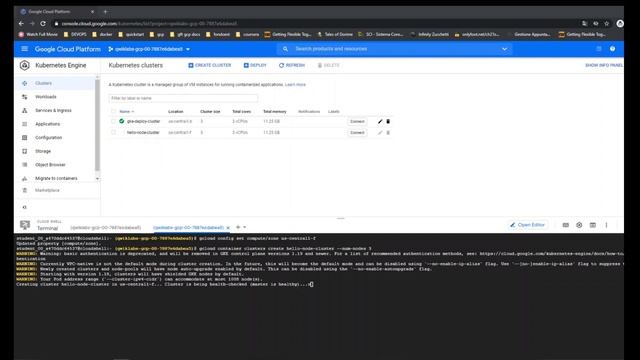Open Configuration in the sidebar
This screenshot has width=640, height=360.
(49, 138)
